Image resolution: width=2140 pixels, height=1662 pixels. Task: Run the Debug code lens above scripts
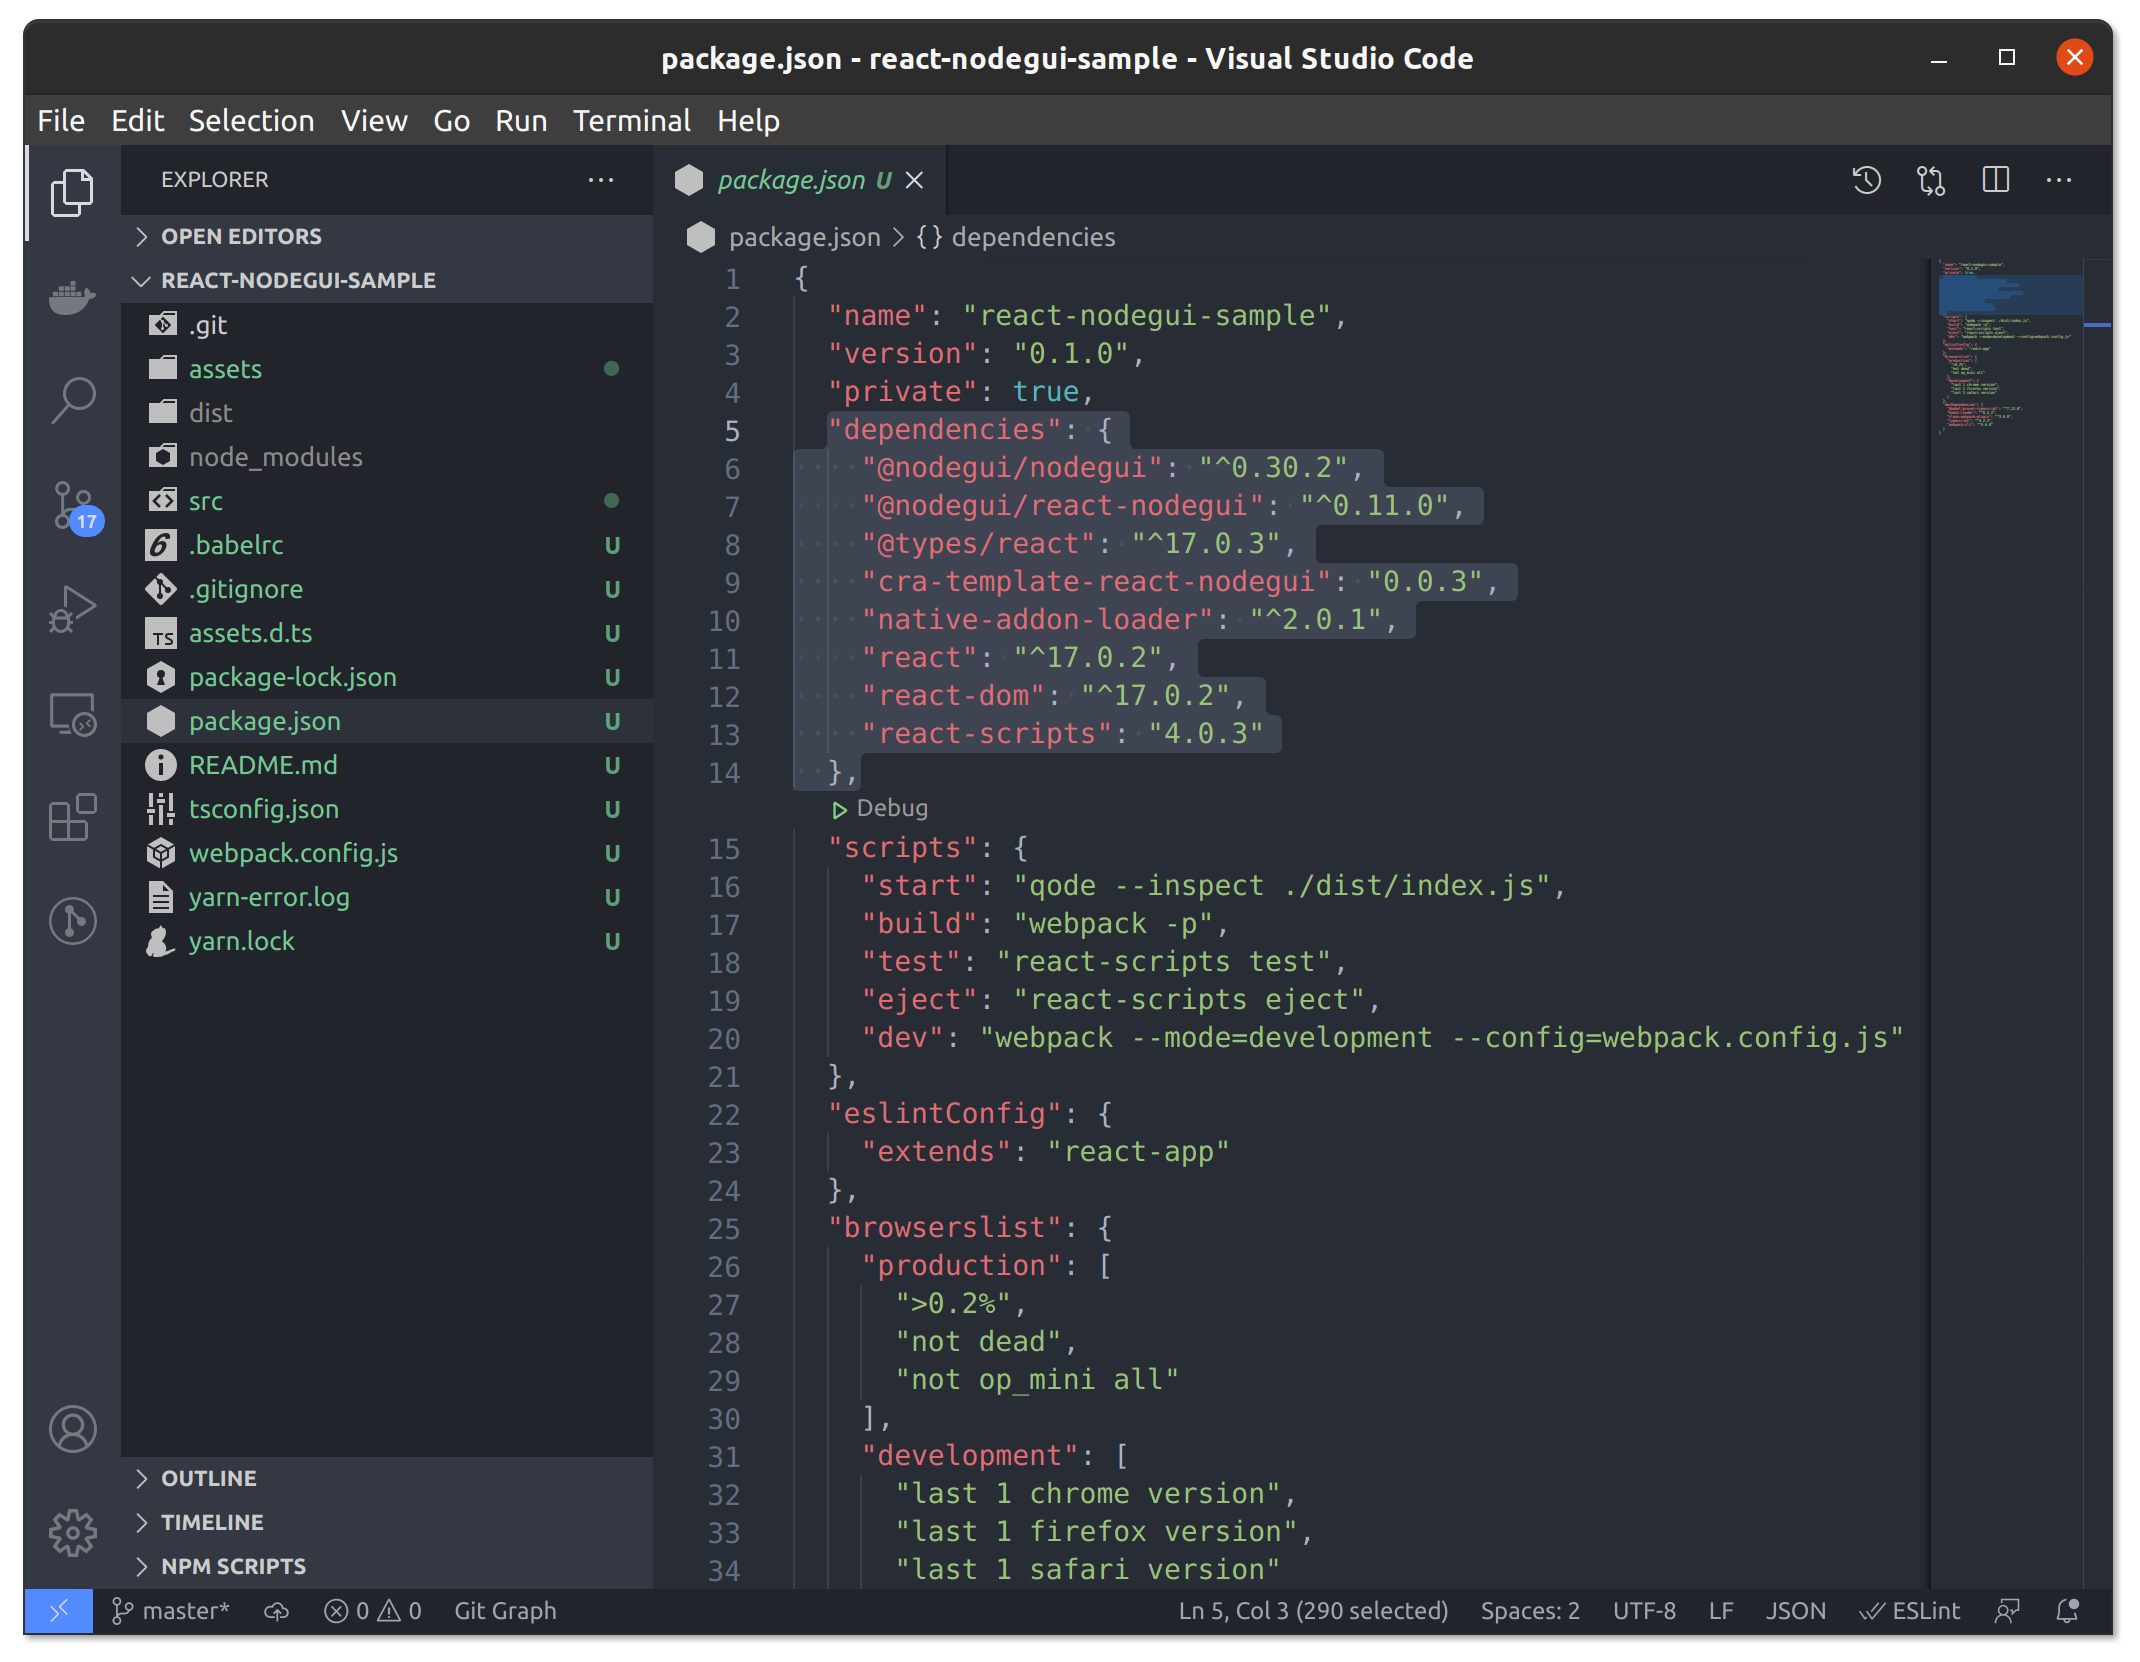pos(881,807)
